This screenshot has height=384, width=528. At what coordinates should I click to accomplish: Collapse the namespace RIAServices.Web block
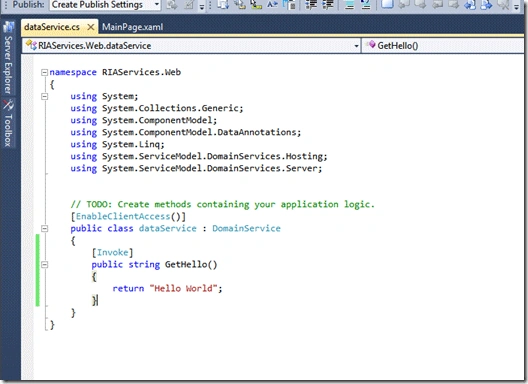click(x=44, y=72)
